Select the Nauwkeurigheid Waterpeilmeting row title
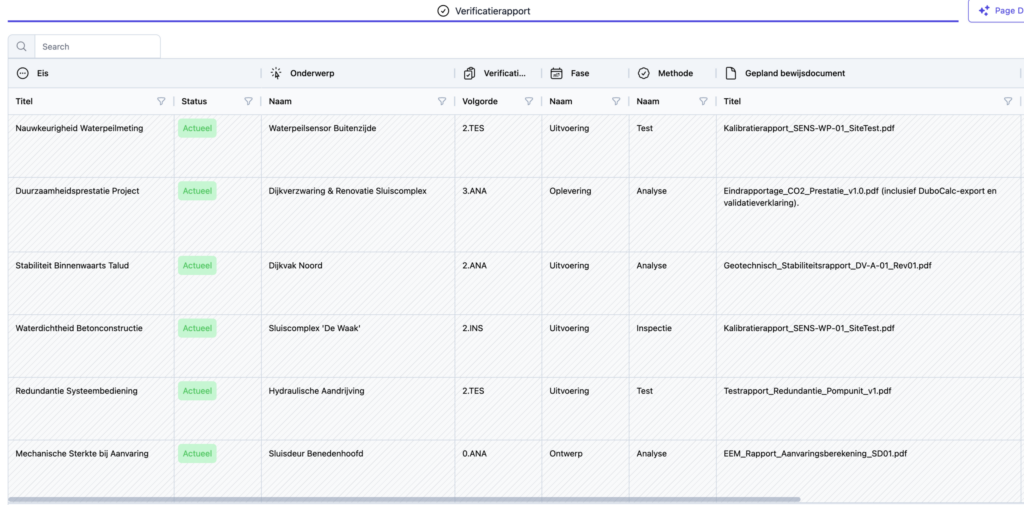The image size is (1024, 505). [x=78, y=128]
